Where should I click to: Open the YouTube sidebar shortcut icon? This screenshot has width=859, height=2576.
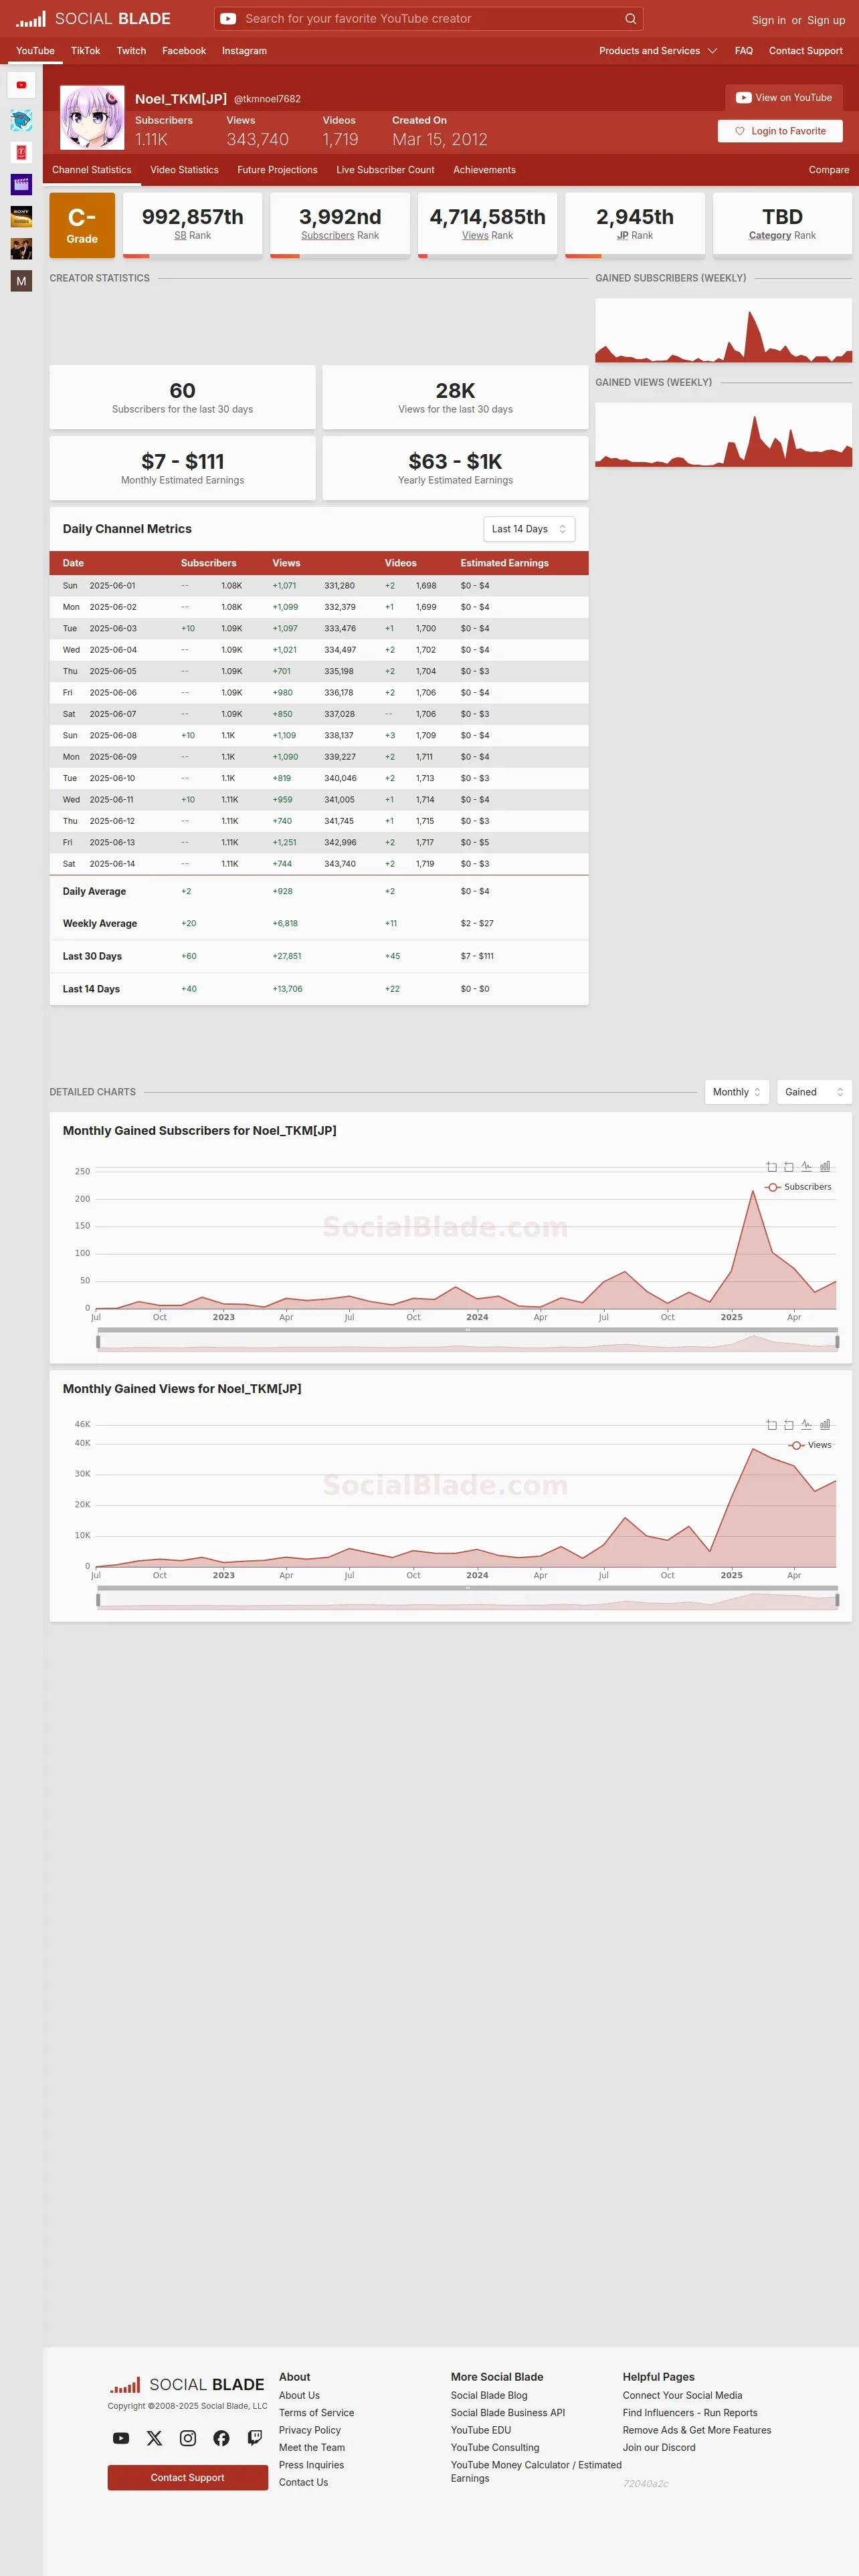[x=21, y=85]
